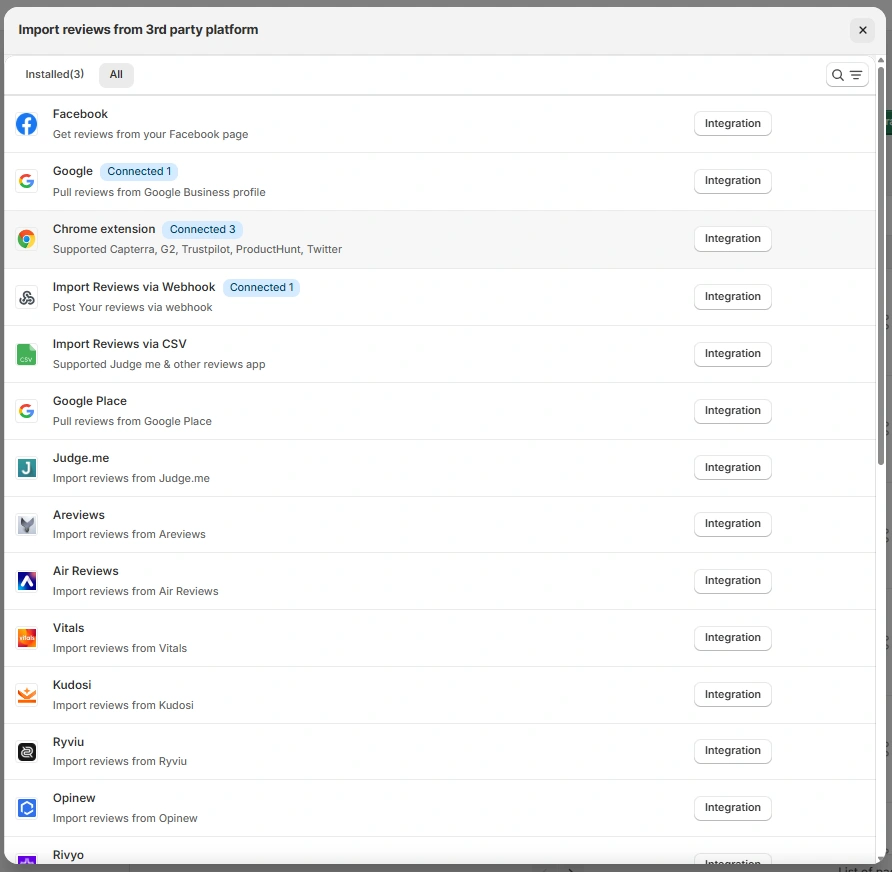Image resolution: width=892 pixels, height=872 pixels.
Task: Click the Vitals app icon
Action: coord(26,637)
